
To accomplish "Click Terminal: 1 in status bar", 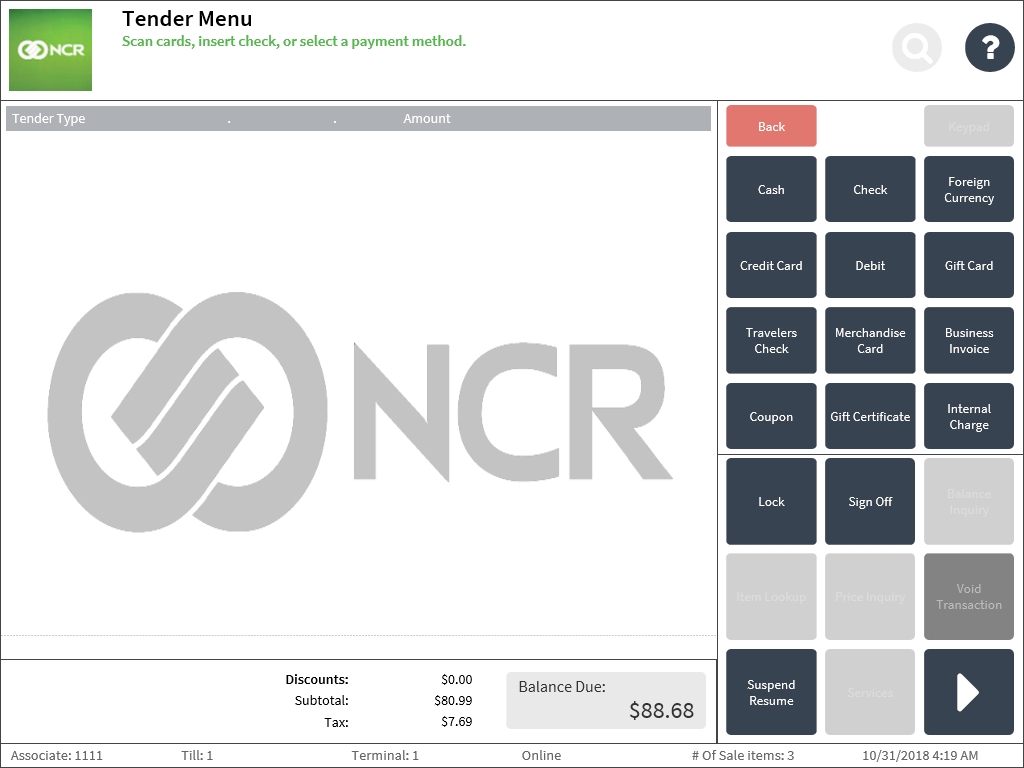I will click(x=385, y=756).
